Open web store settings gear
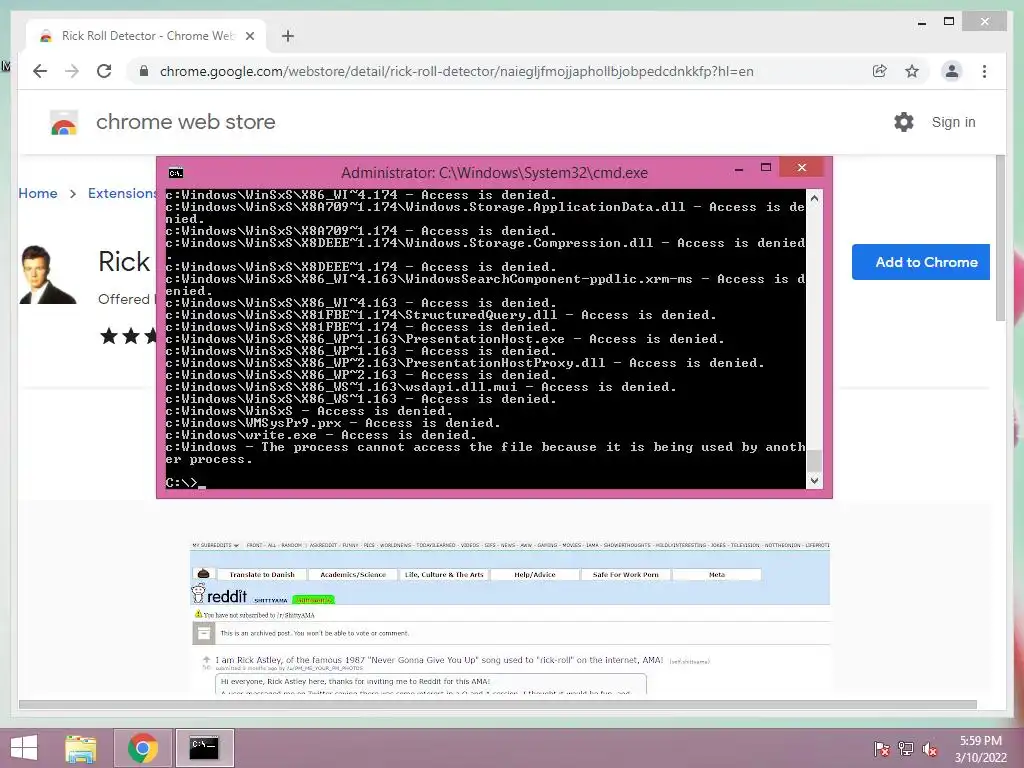 (x=904, y=122)
